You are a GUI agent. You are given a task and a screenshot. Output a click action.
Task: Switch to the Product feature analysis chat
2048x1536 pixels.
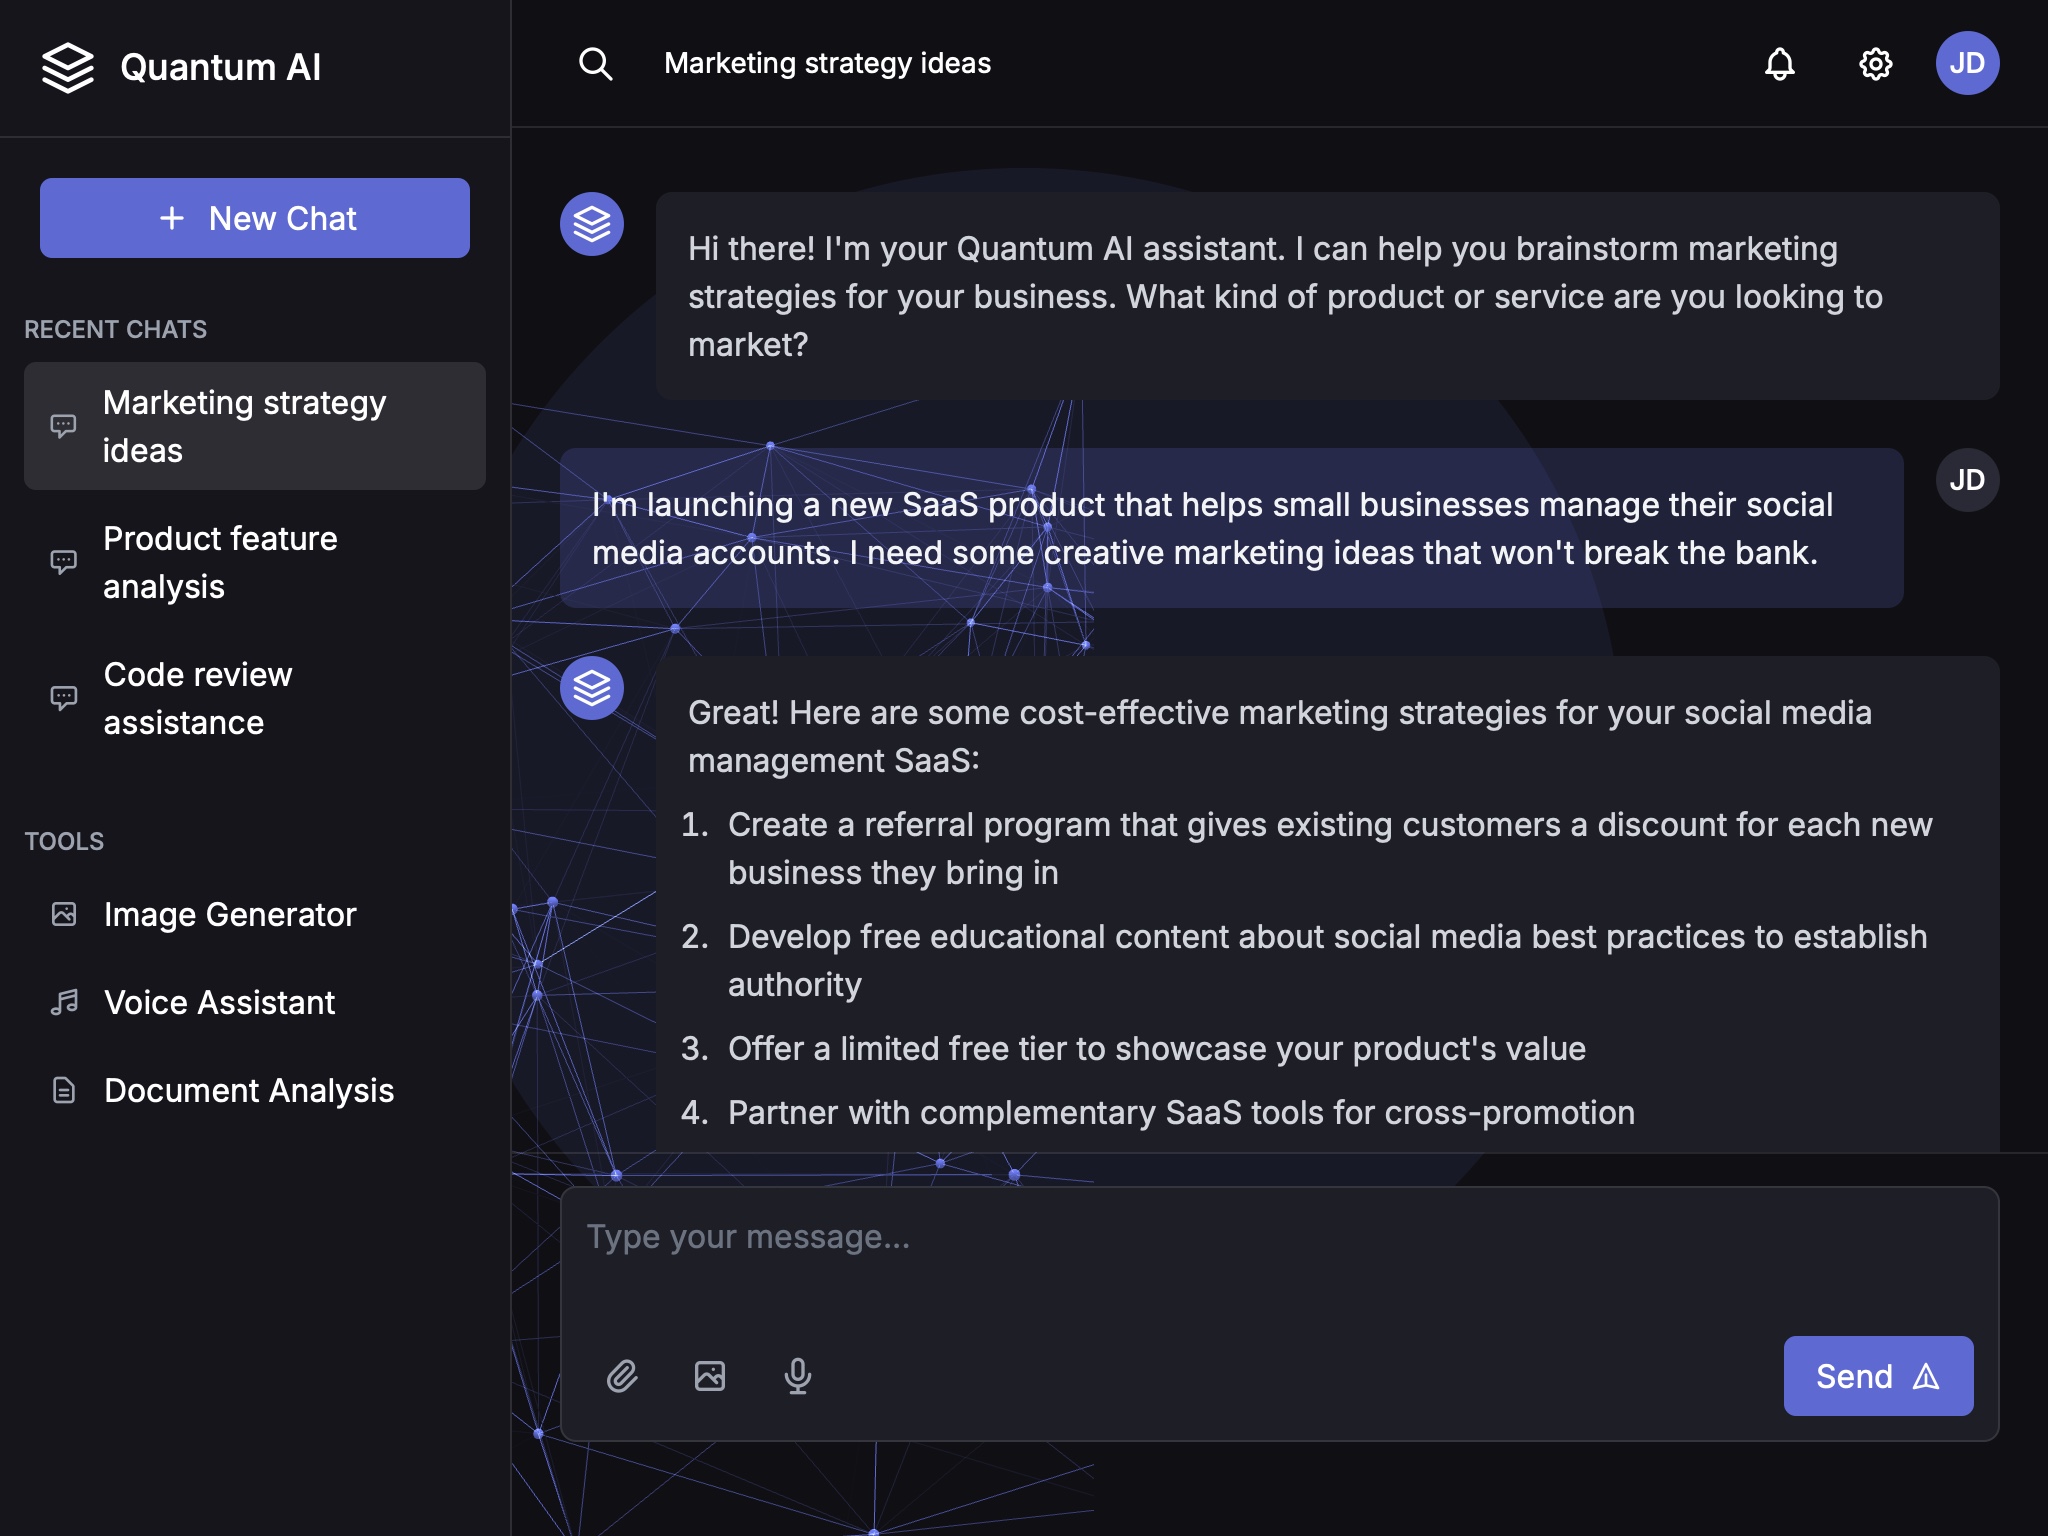click(x=221, y=561)
